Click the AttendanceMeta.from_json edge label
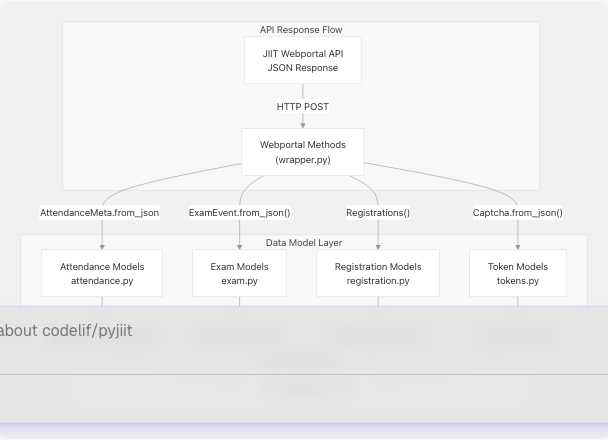608x440 pixels. click(99, 213)
